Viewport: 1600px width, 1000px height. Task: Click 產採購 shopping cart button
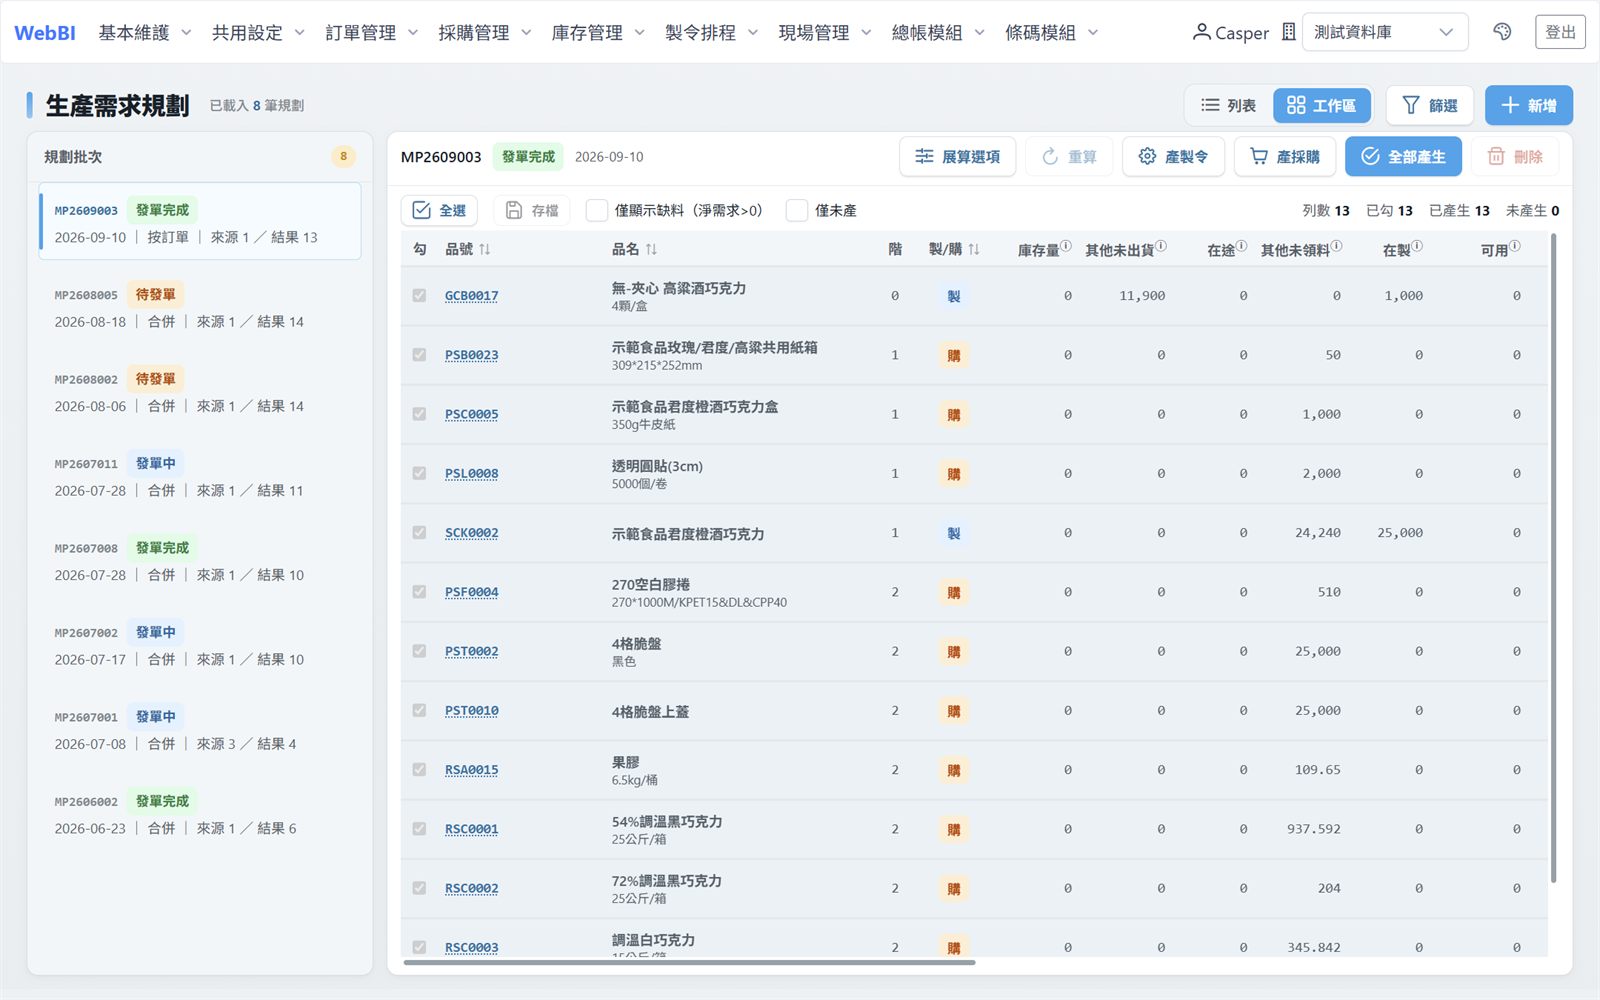1285,157
